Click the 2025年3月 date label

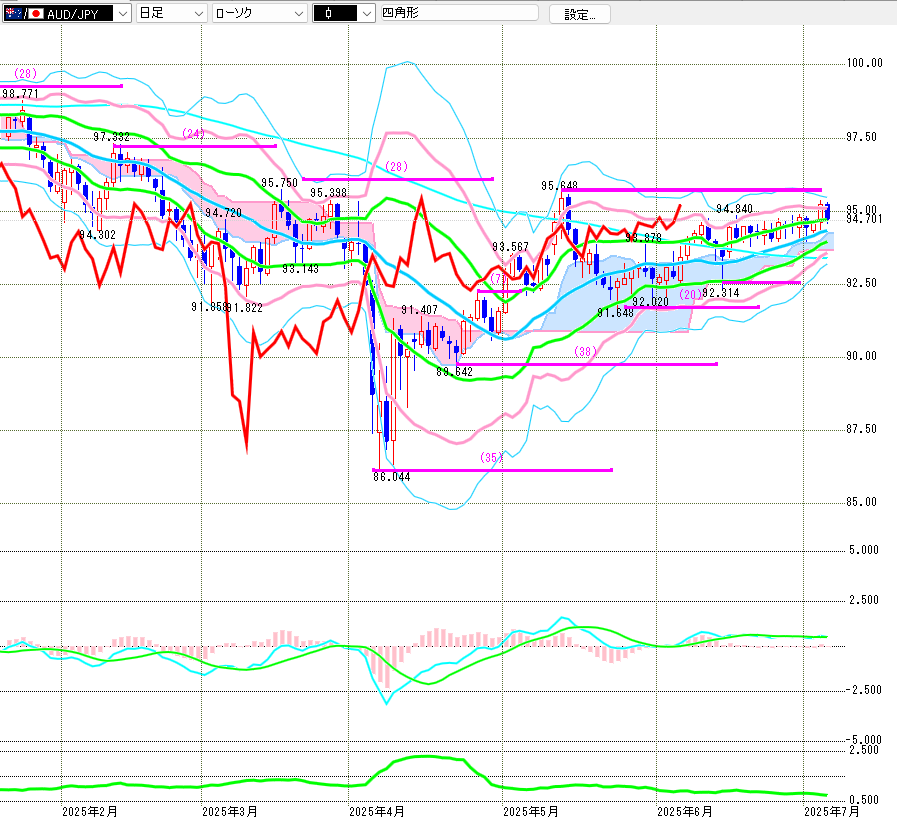coord(230,812)
